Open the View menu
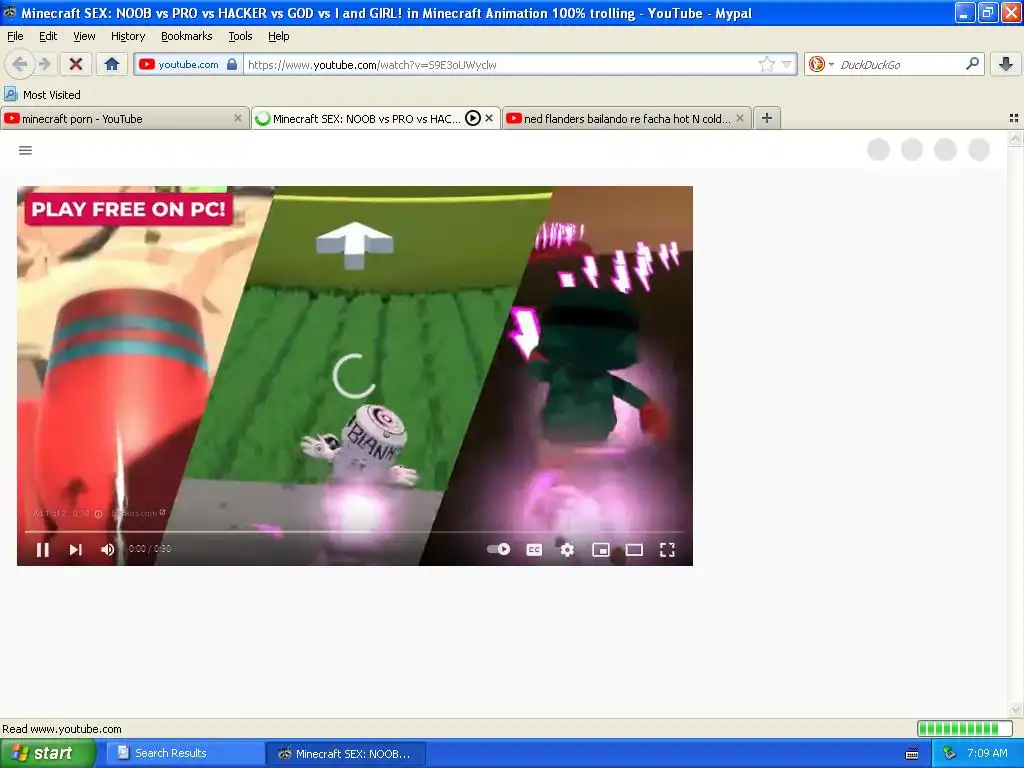The width and height of the screenshot is (1024, 768). 84,36
